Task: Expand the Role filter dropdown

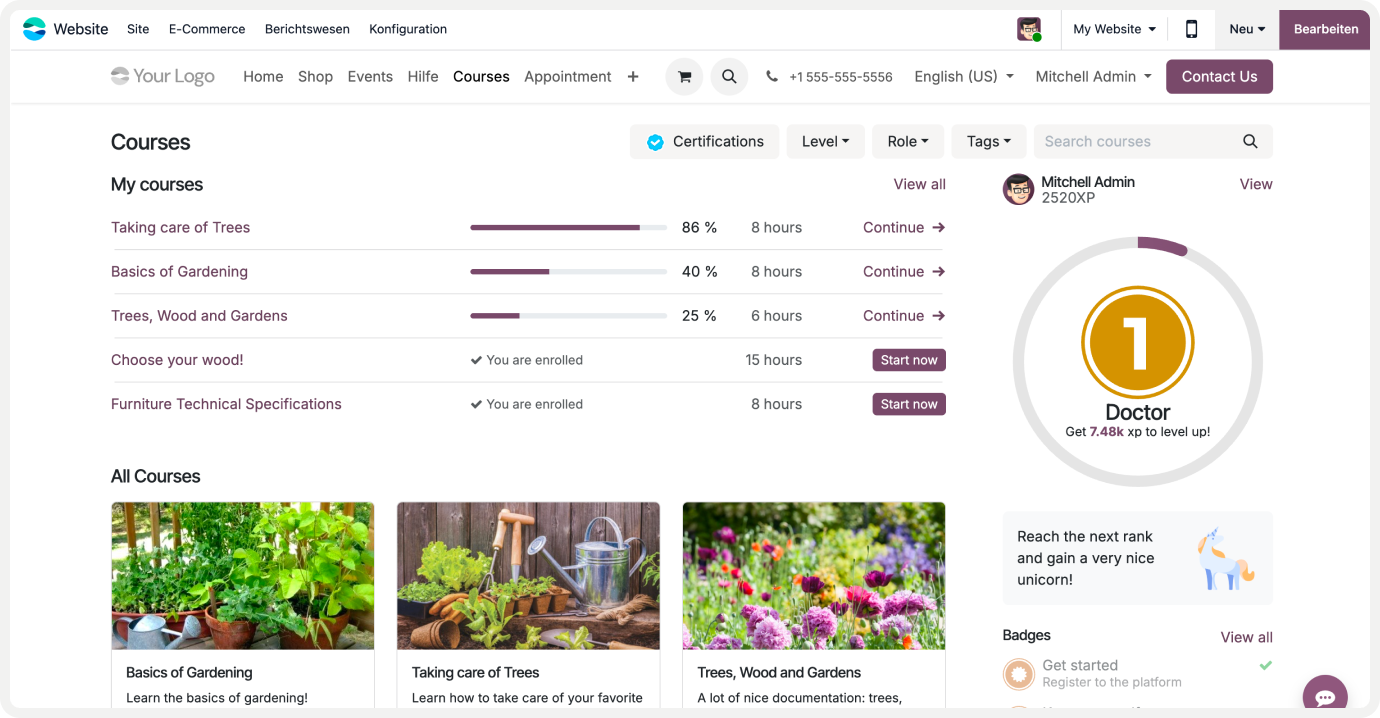Action: (x=908, y=141)
